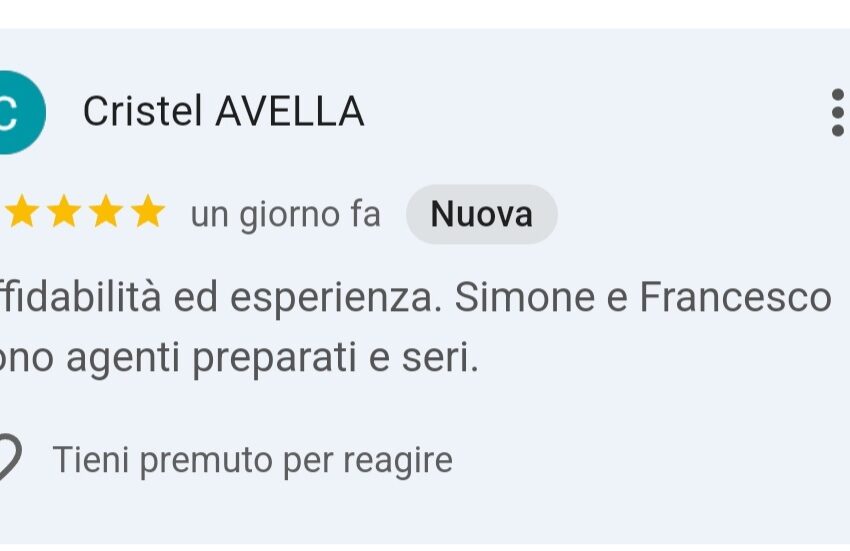This screenshot has height=551, width=850.
Task: Click the word reagire near the heart
Action: pos(398,462)
